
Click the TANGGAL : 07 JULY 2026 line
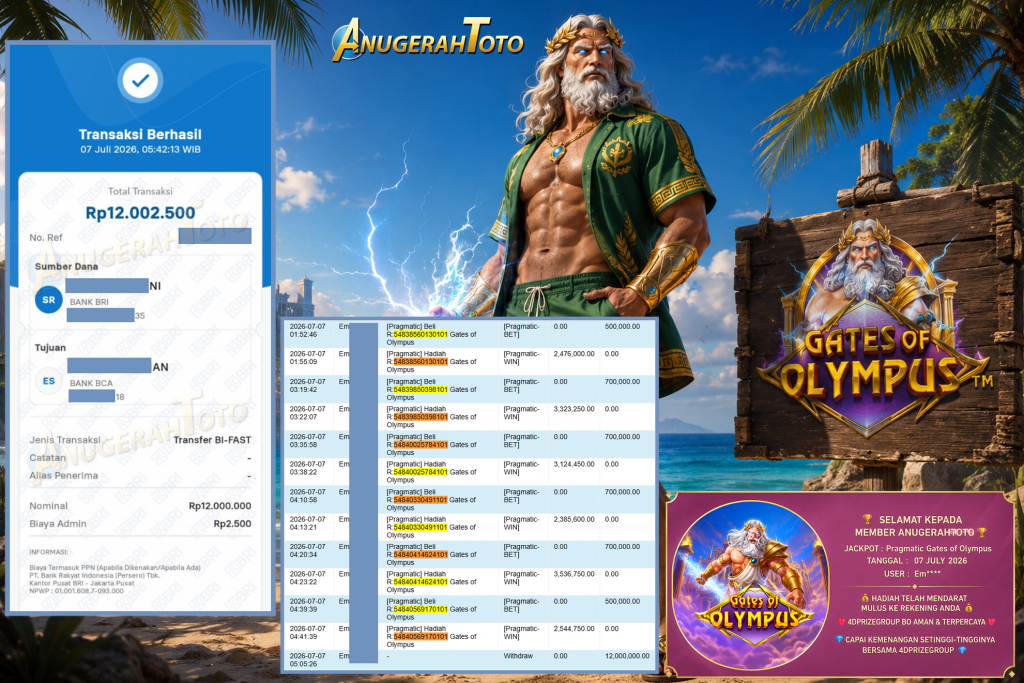point(917,561)
